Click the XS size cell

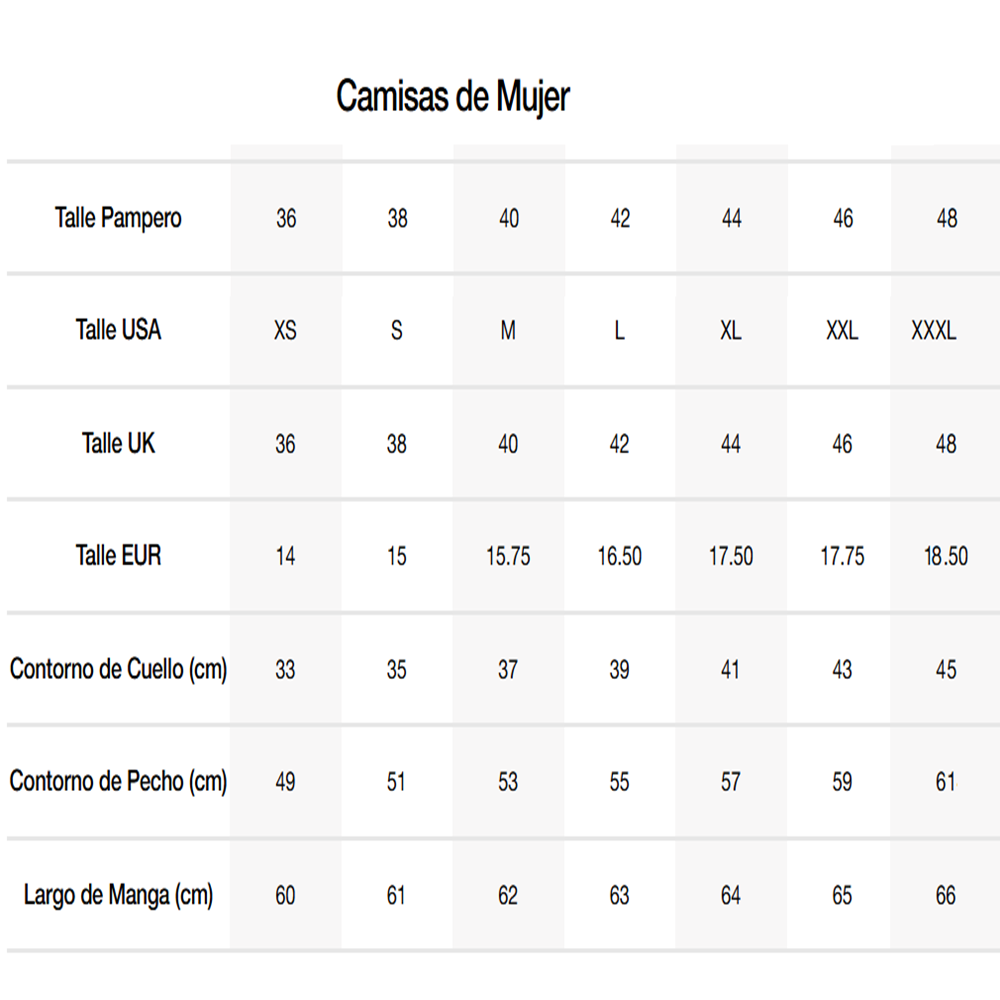pyautogui.click(x=286, y=331)
